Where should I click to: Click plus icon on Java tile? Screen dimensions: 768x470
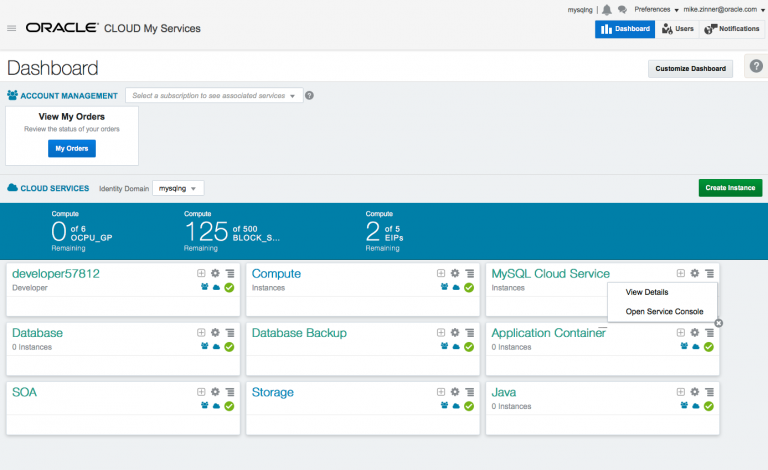[x=681, y=392]
